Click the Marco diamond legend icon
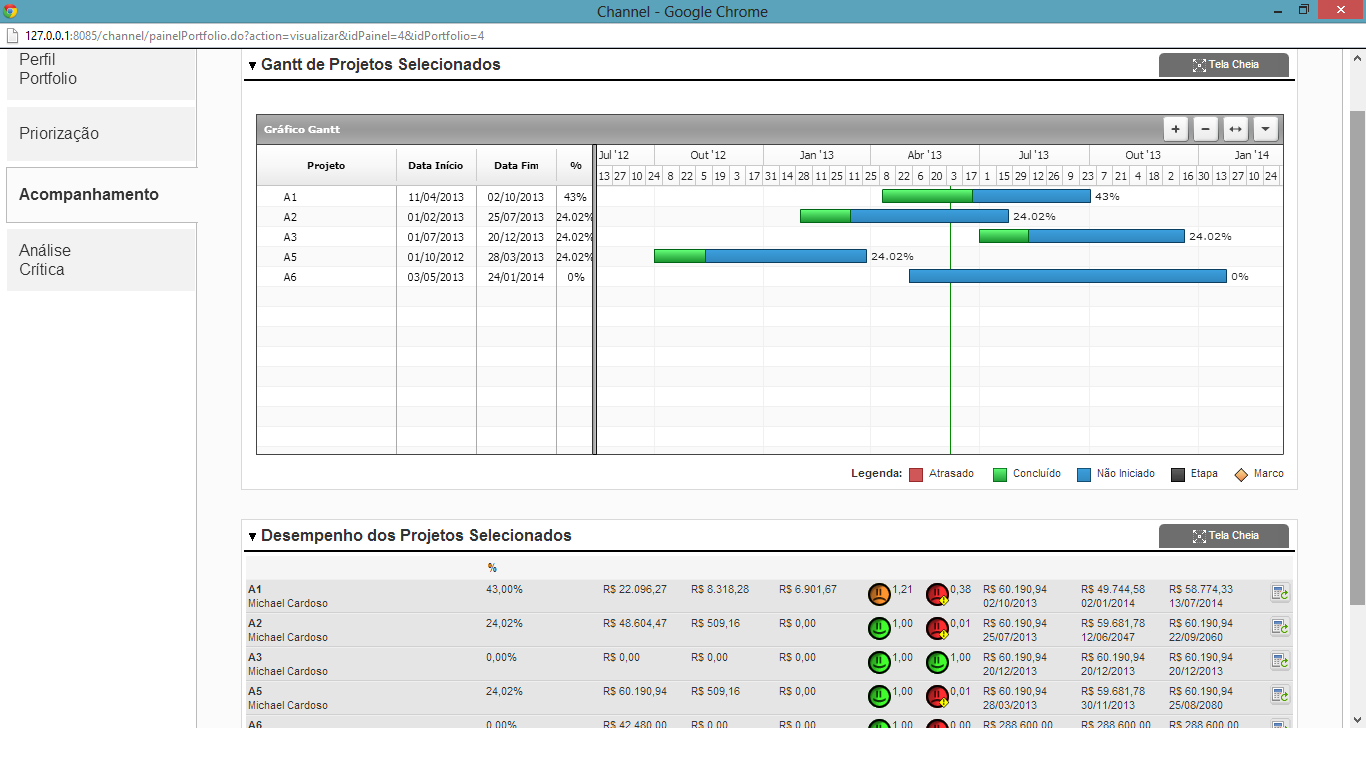 [x=1241, y=475]
